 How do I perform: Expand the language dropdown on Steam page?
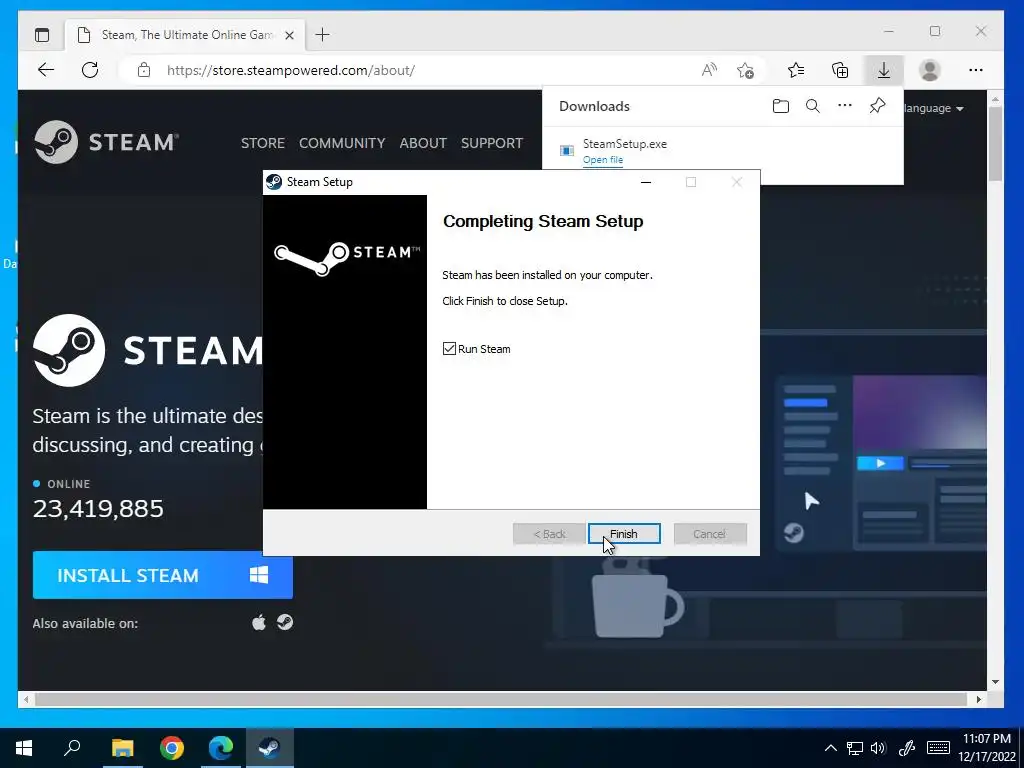934,108
